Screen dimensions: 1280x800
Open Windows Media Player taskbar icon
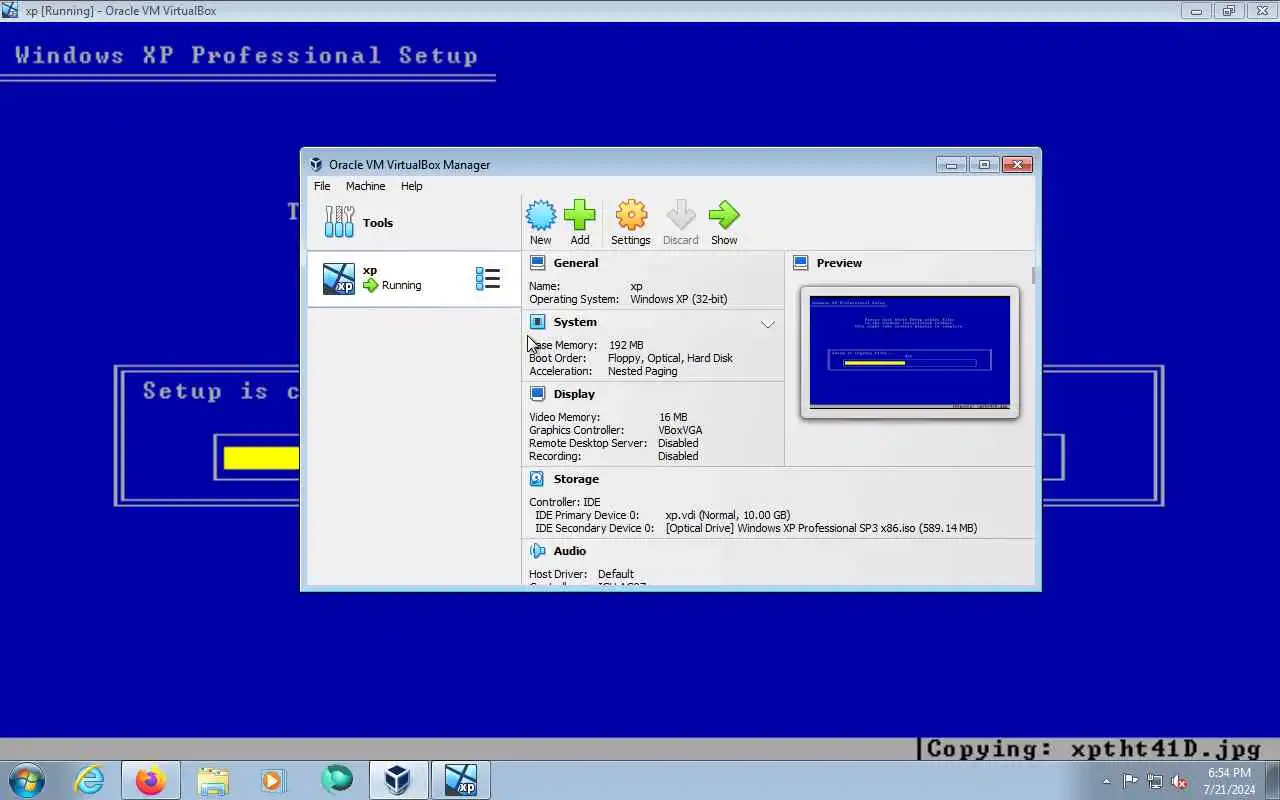pyautogui.click(x=274, y=780)
